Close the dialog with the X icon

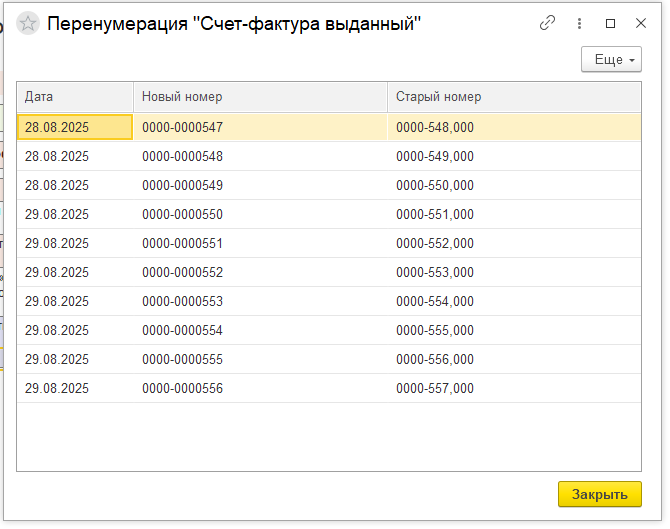642,23
